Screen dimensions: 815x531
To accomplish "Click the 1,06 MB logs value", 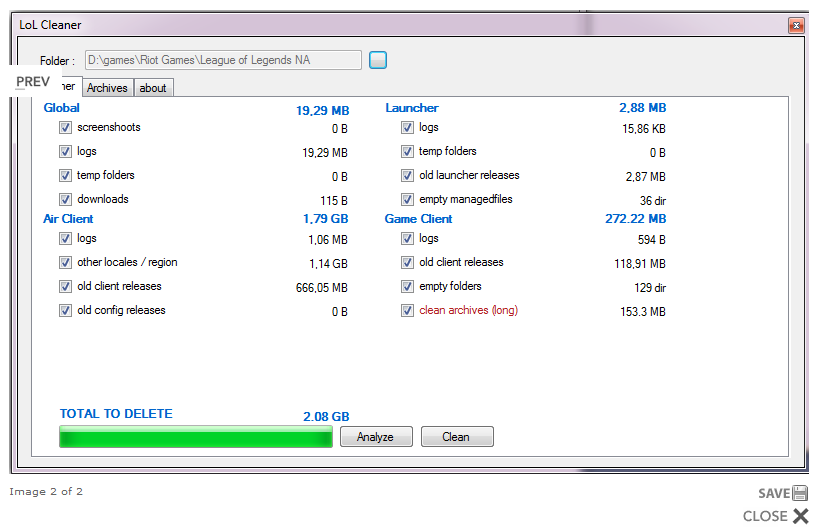I will (x=327, y=240).
